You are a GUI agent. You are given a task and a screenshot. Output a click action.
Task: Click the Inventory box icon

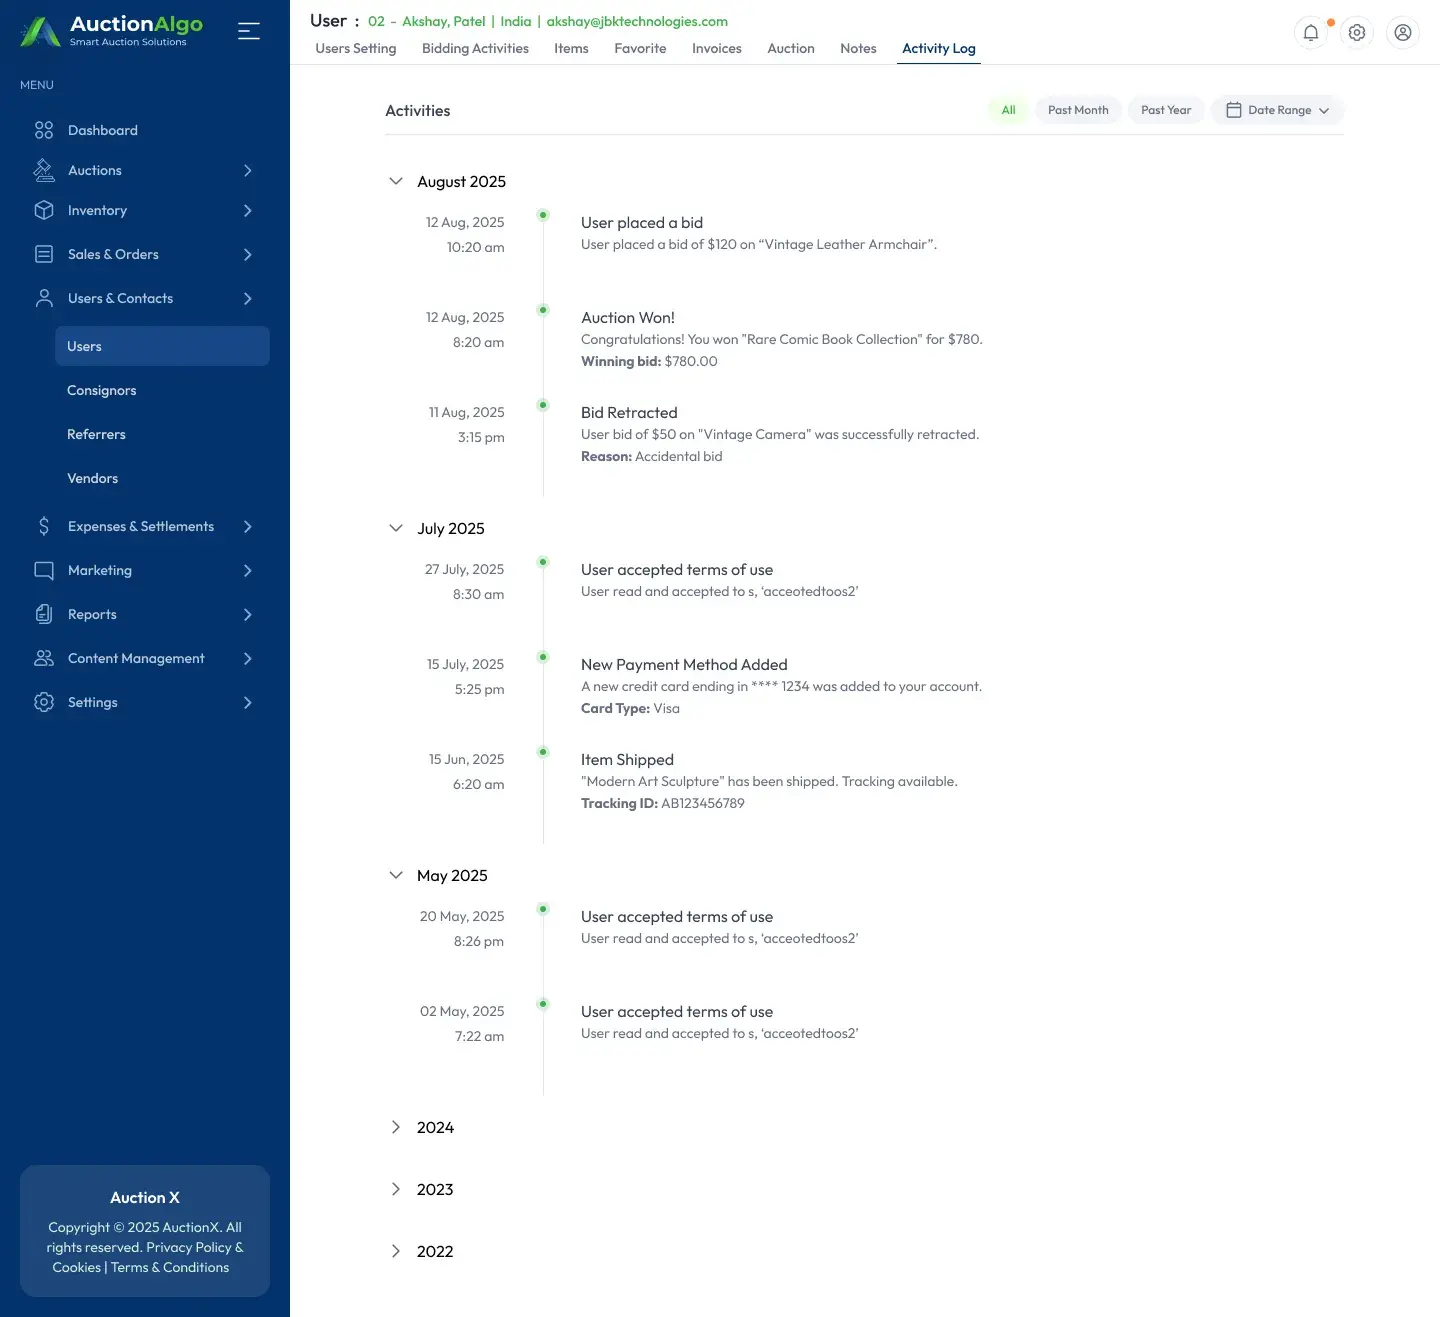[x=44, y=210]
